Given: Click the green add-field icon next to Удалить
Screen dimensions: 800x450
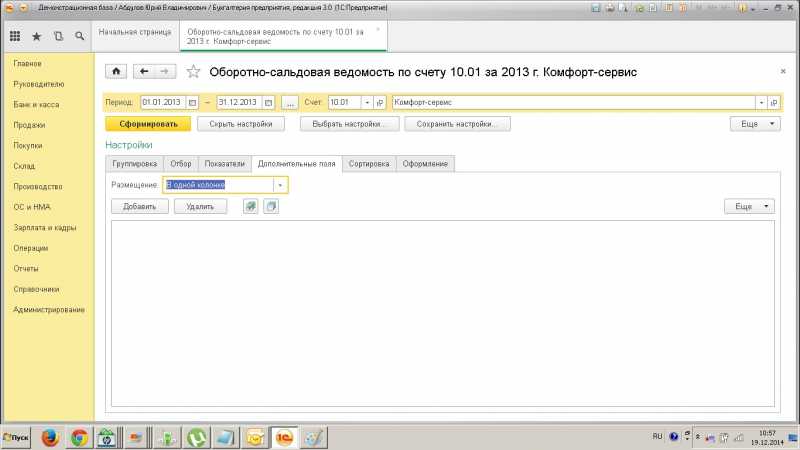Looking at the screenshot, I should tap(251, 206).
